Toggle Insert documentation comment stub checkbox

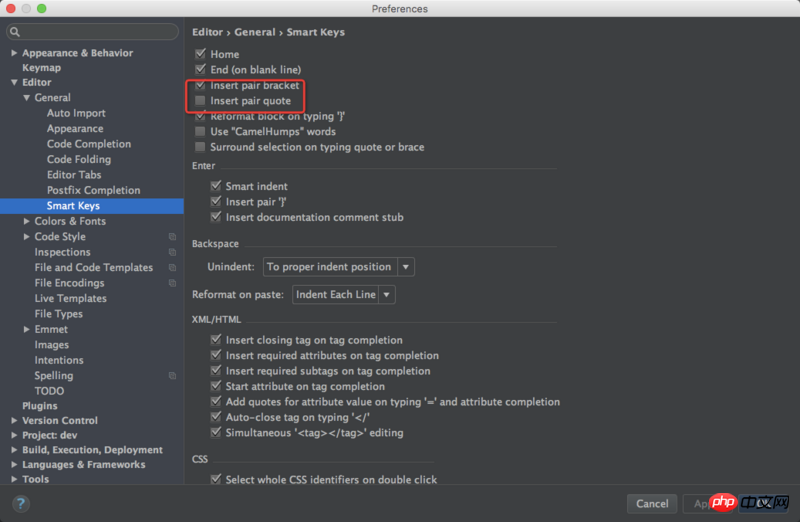(216, 217)
